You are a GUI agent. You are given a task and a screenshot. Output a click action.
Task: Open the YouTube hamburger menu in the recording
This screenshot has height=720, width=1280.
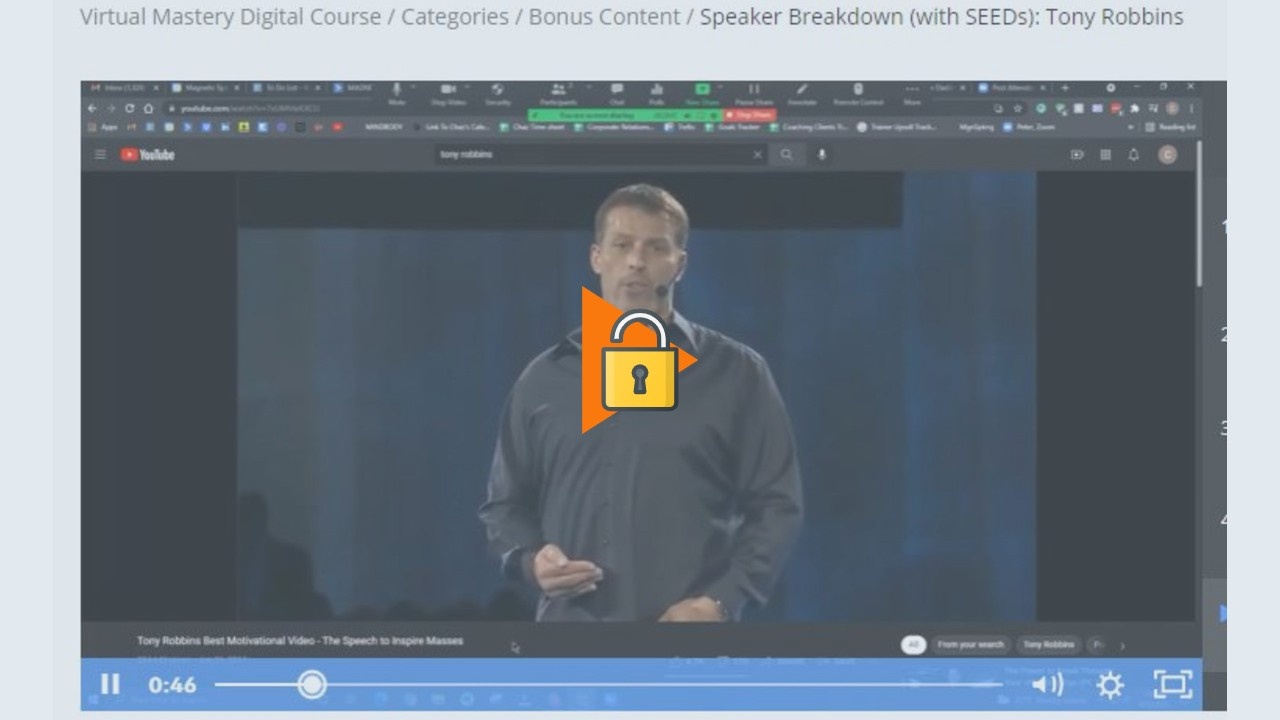click(x=100, y=154)
